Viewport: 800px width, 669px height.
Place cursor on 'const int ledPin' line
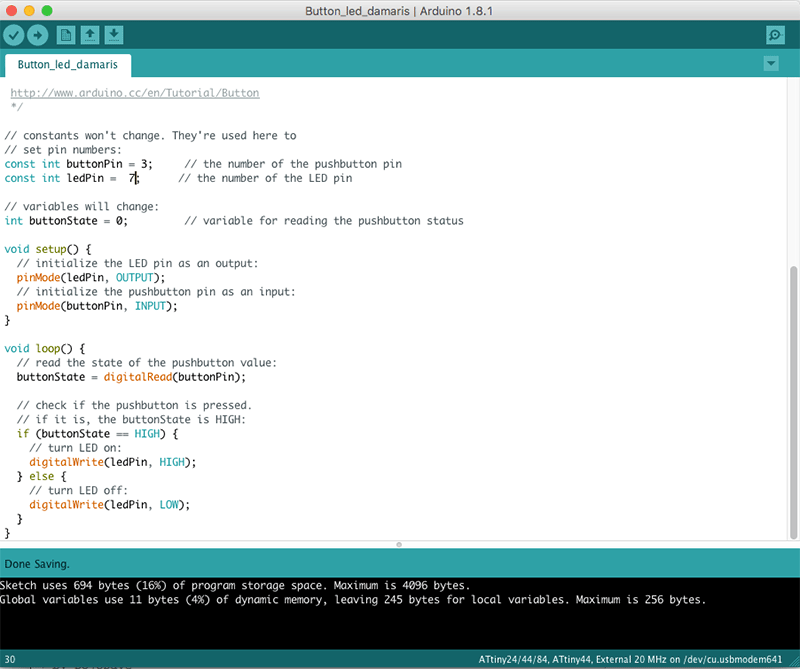72,178
